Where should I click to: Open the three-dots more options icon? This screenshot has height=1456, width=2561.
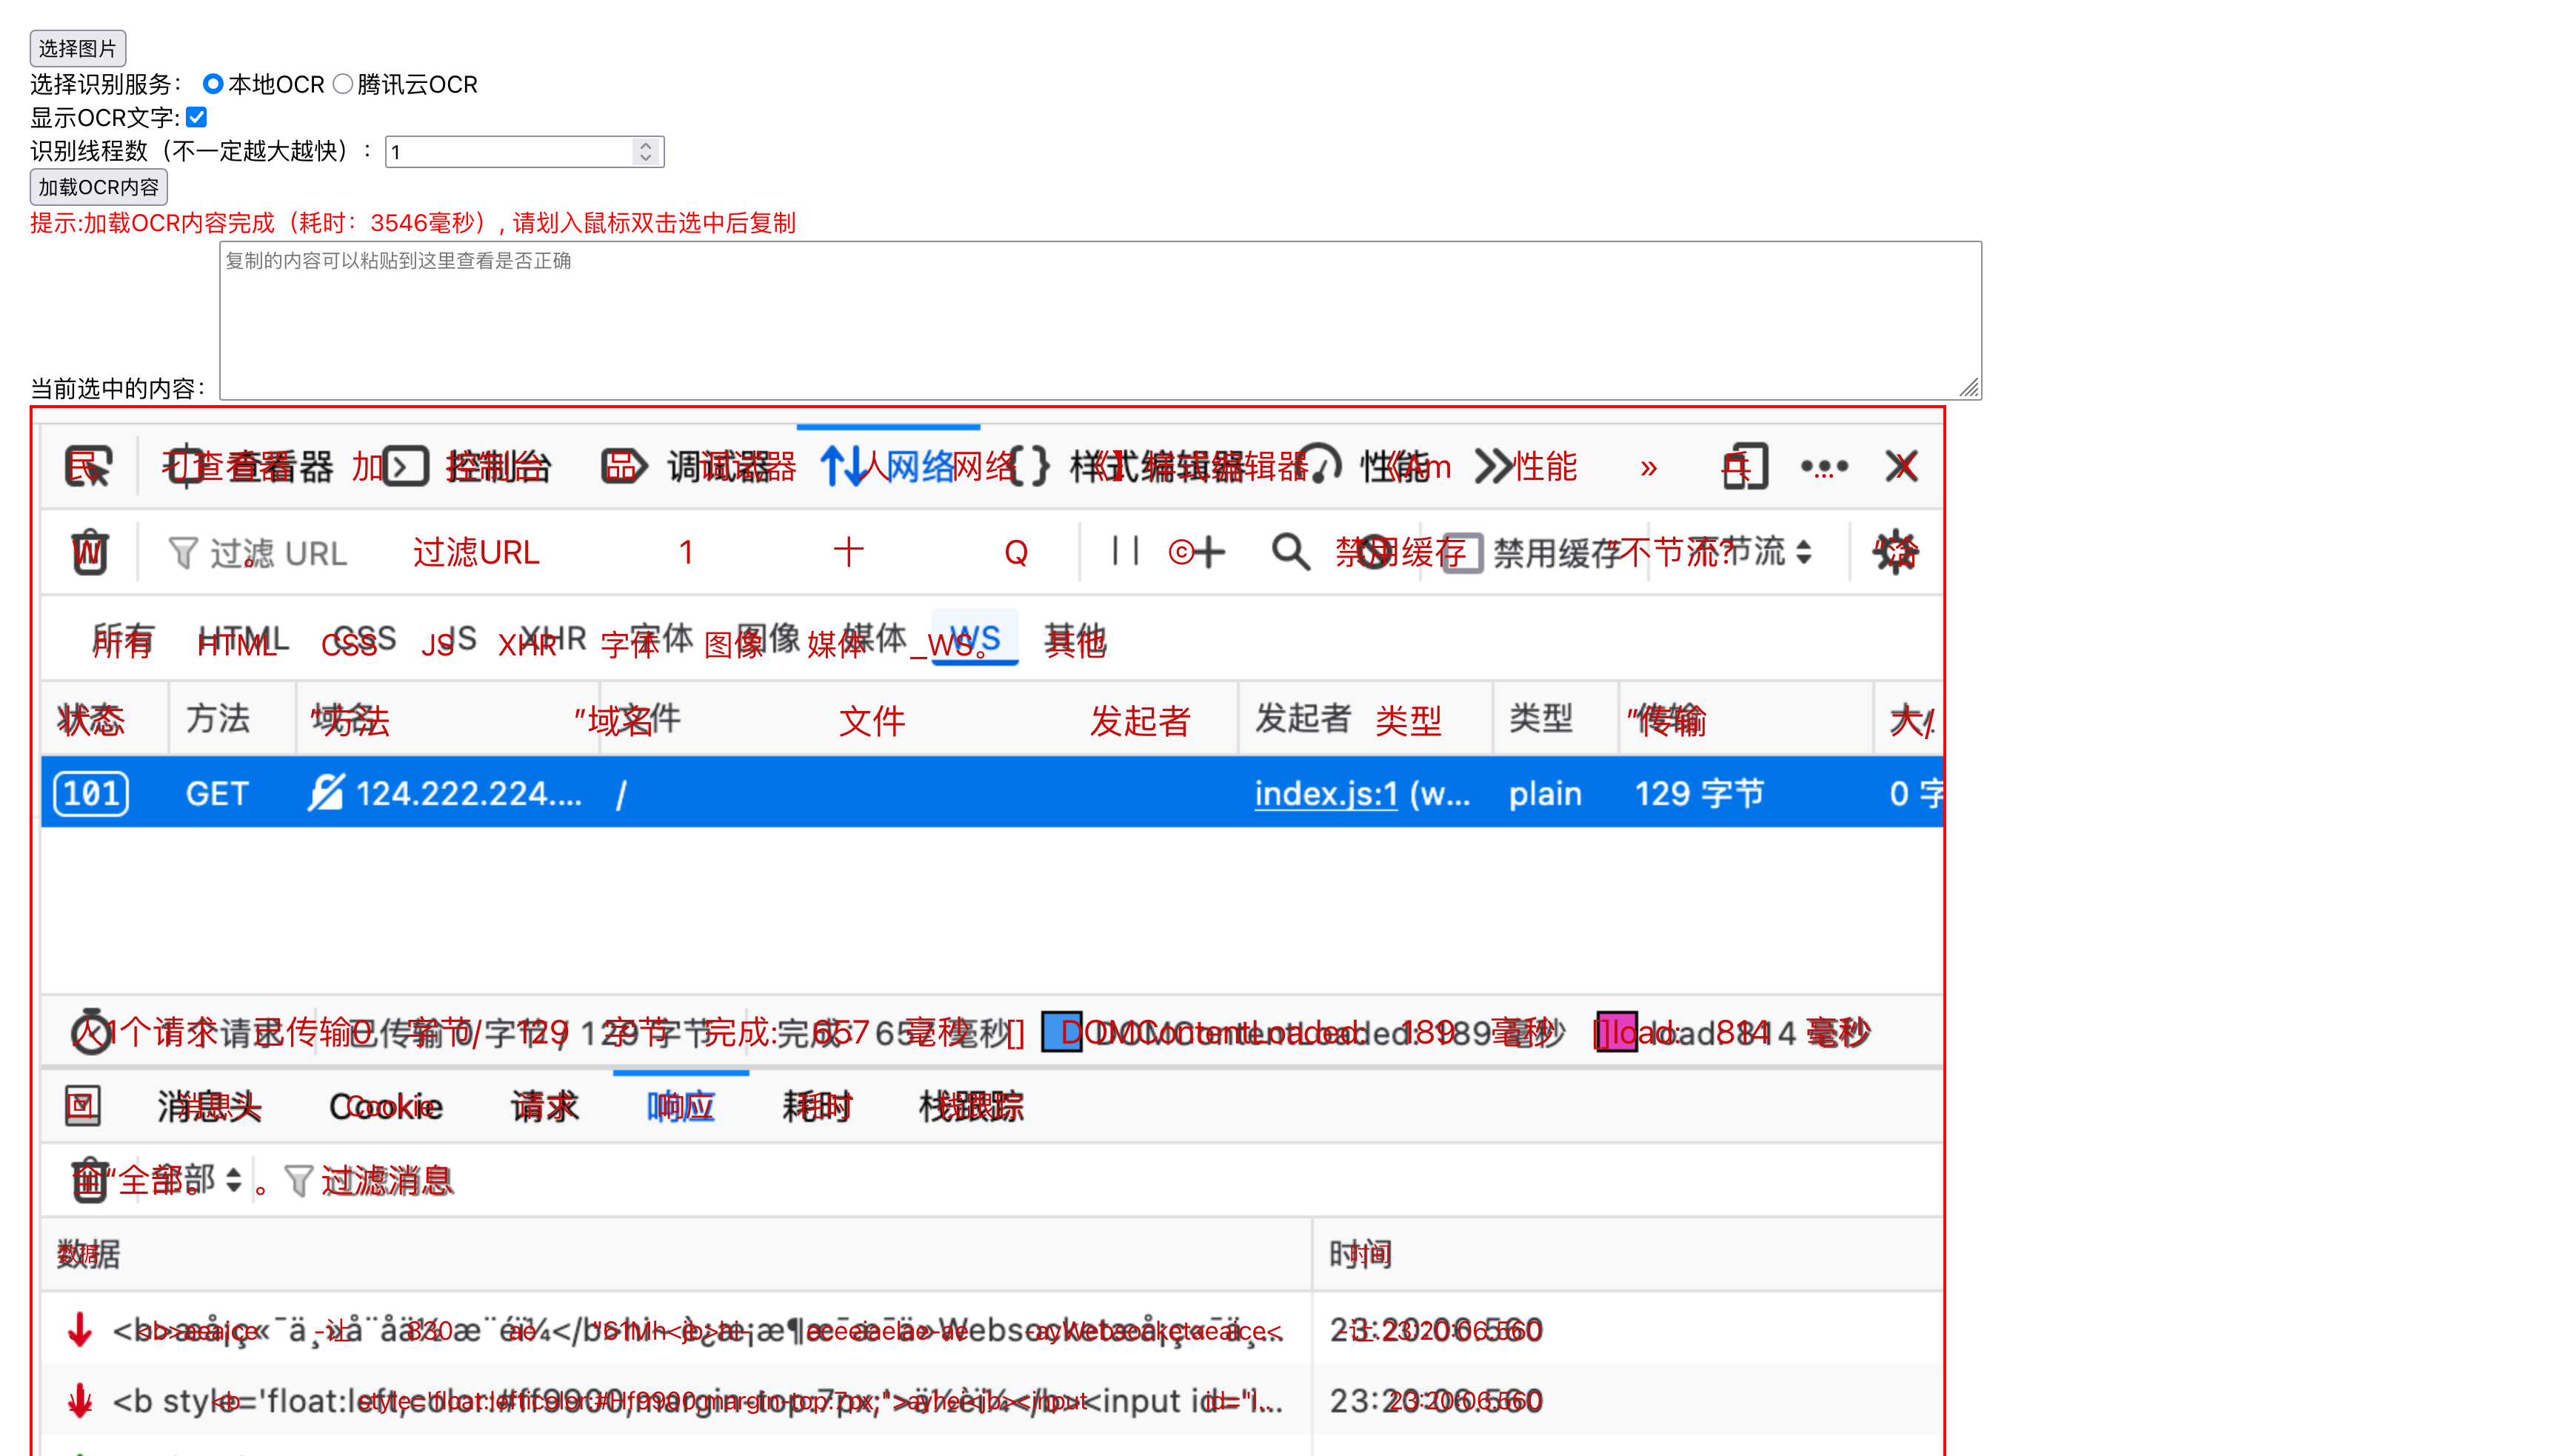pos(1824,466)
